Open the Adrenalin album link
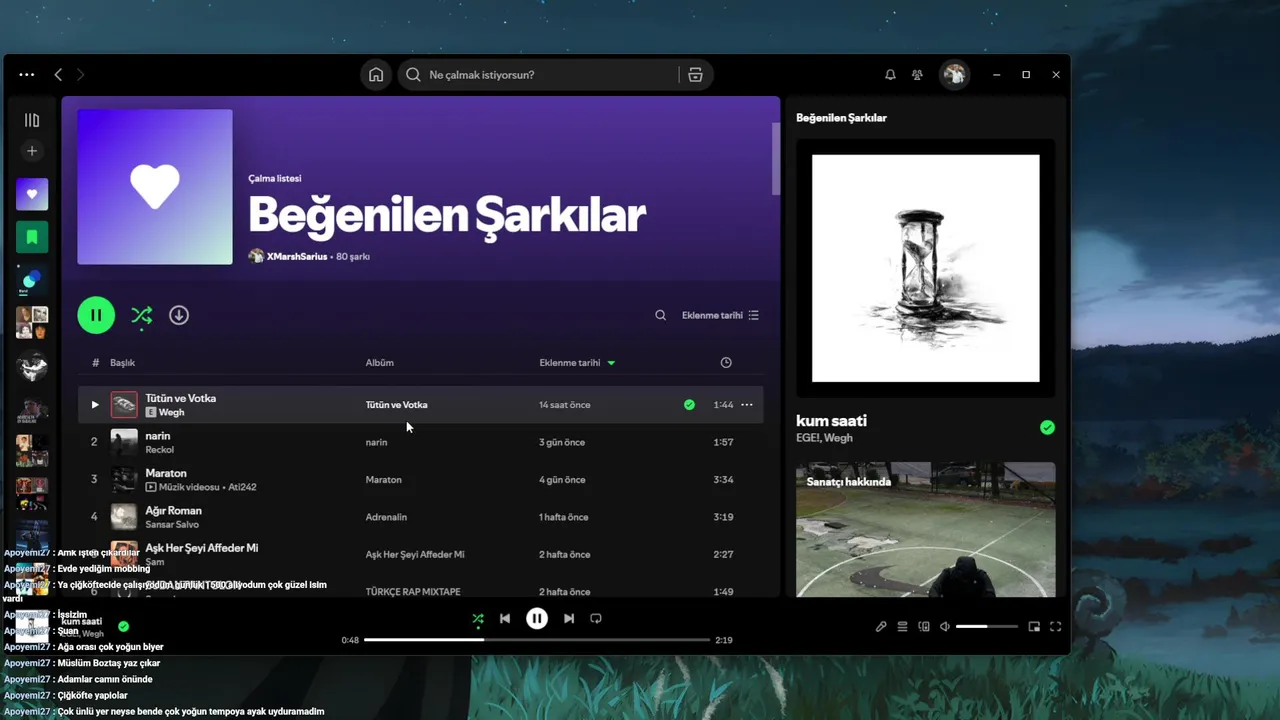 (x=386, y=517)
